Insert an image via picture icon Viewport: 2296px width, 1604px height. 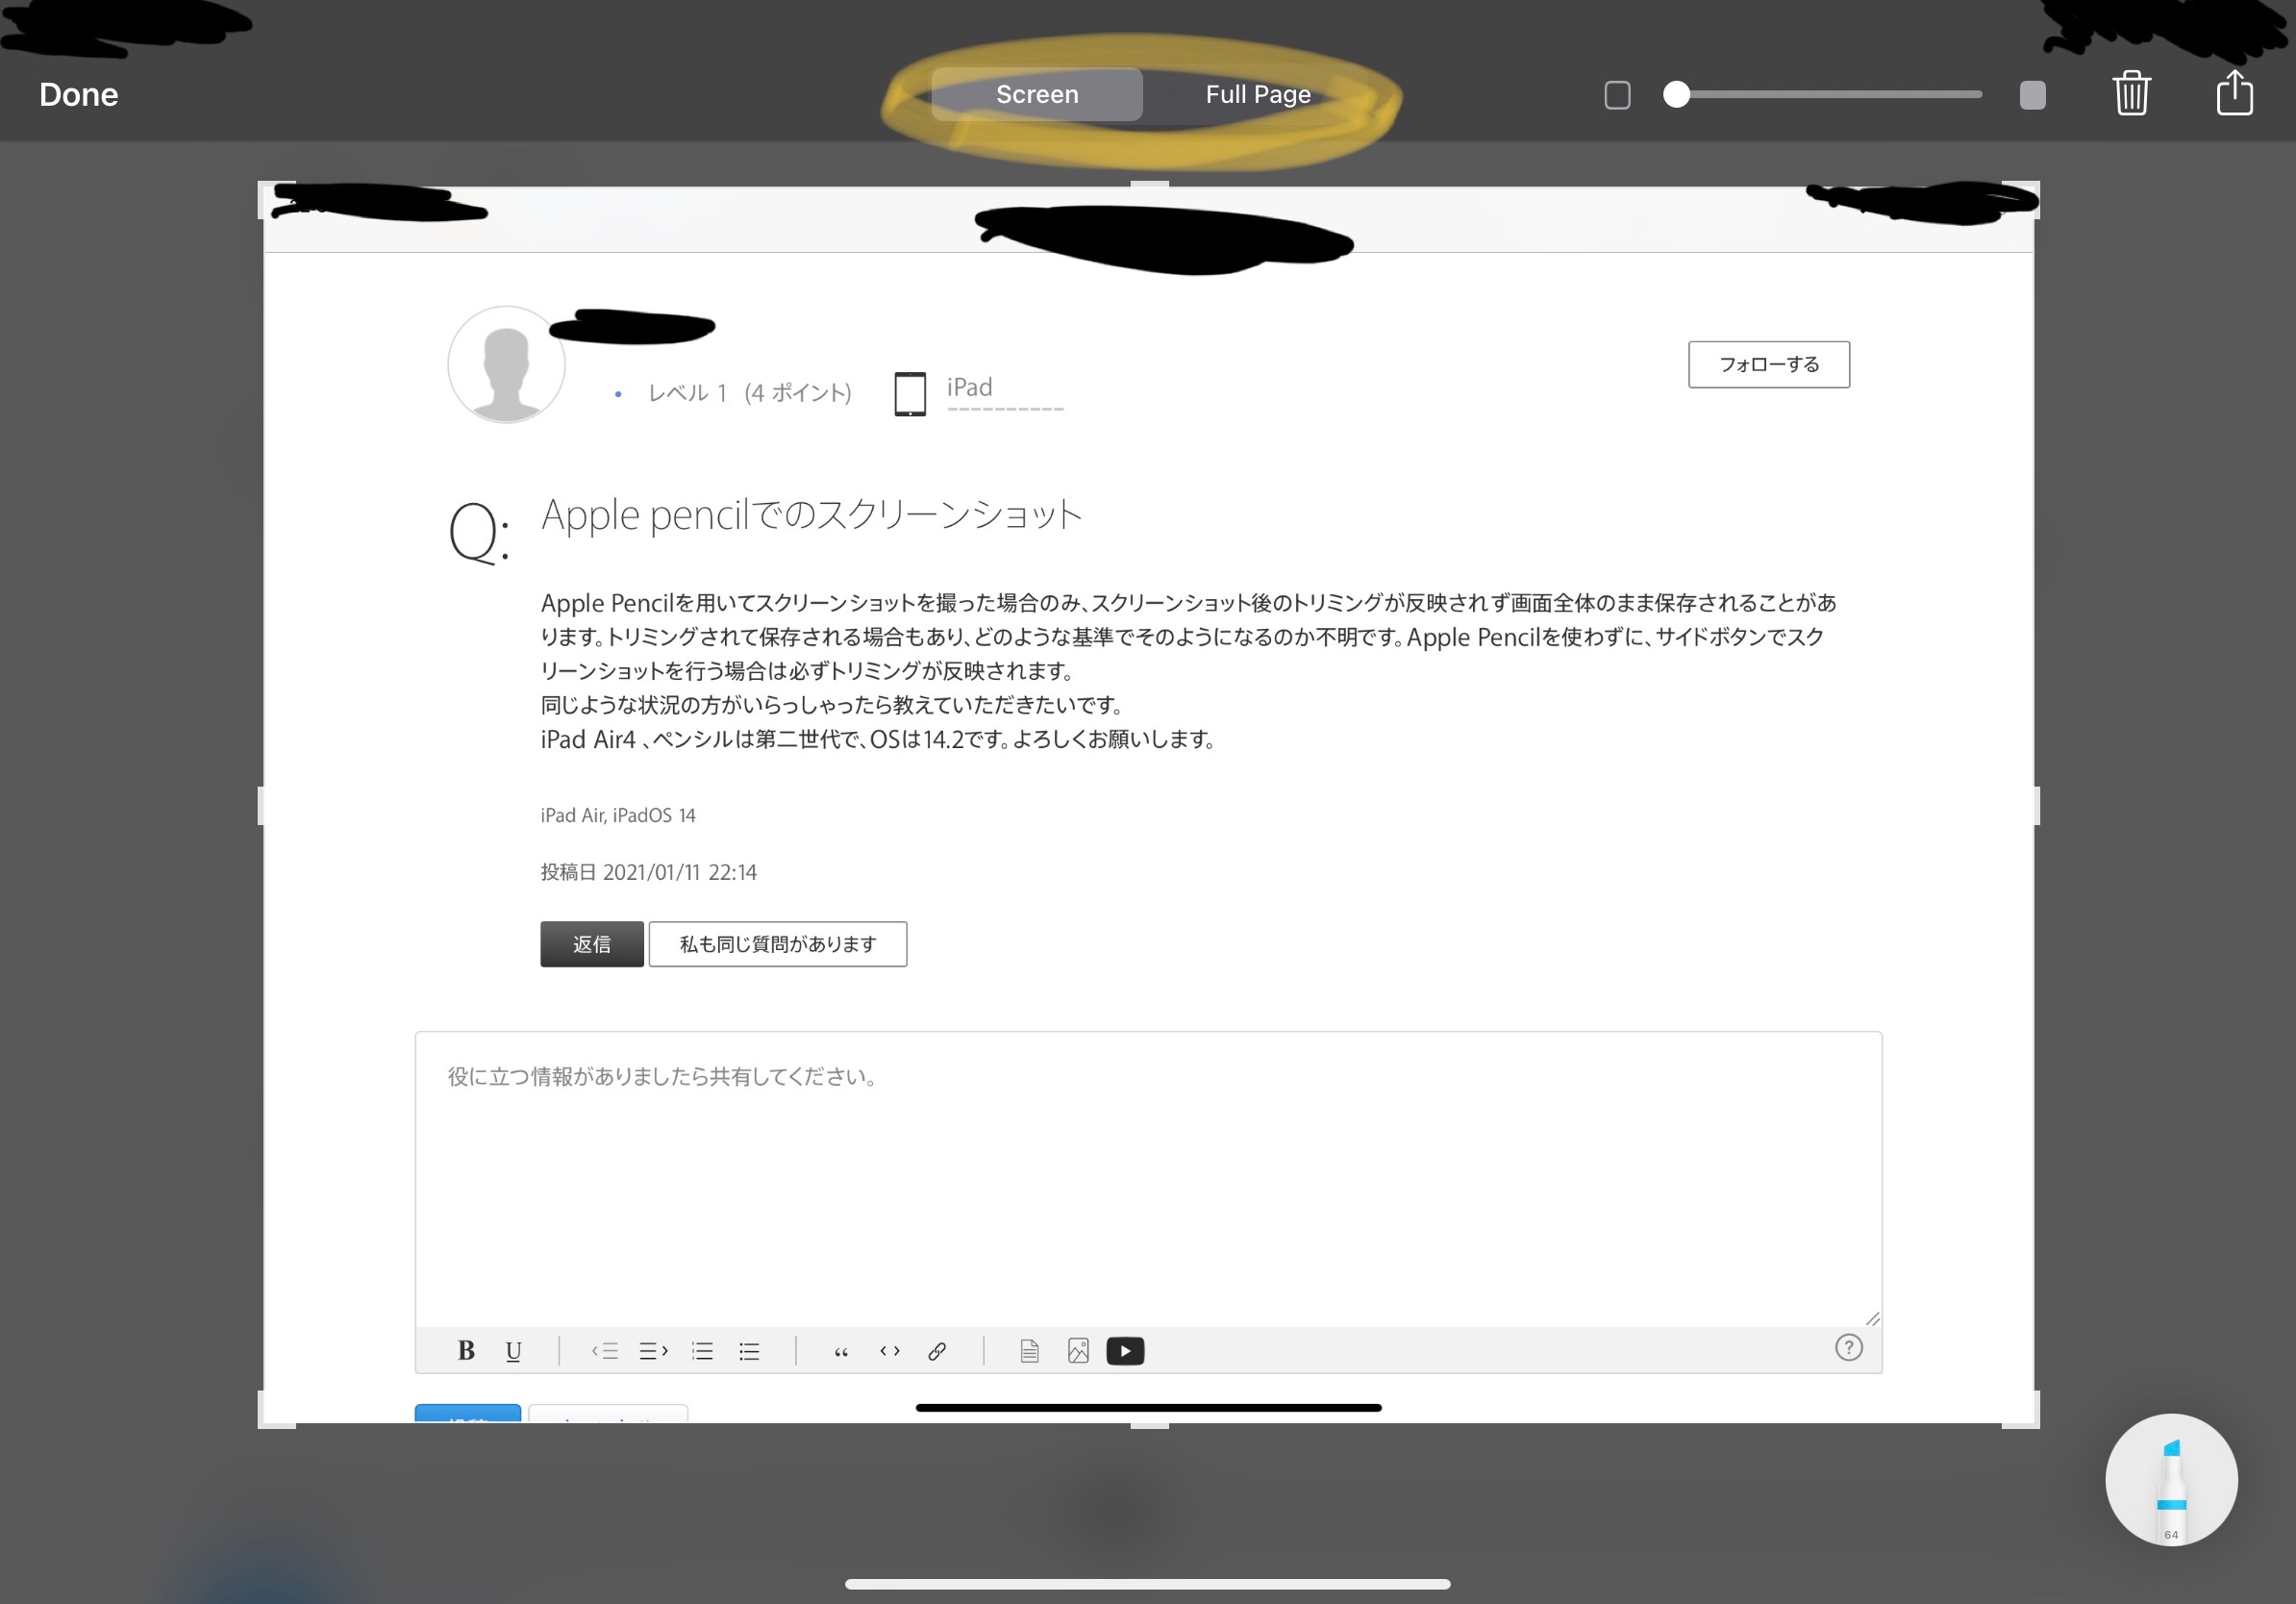pos(1078,1351)
